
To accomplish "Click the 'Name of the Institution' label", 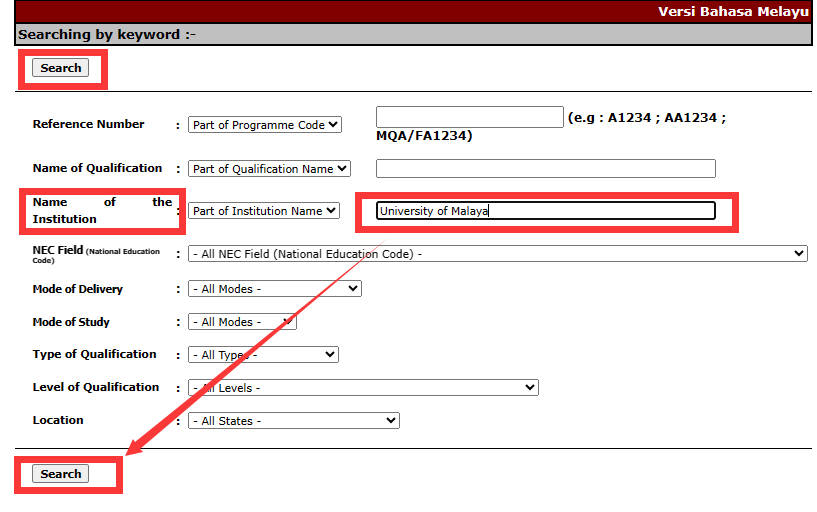I will click(102, 210).
